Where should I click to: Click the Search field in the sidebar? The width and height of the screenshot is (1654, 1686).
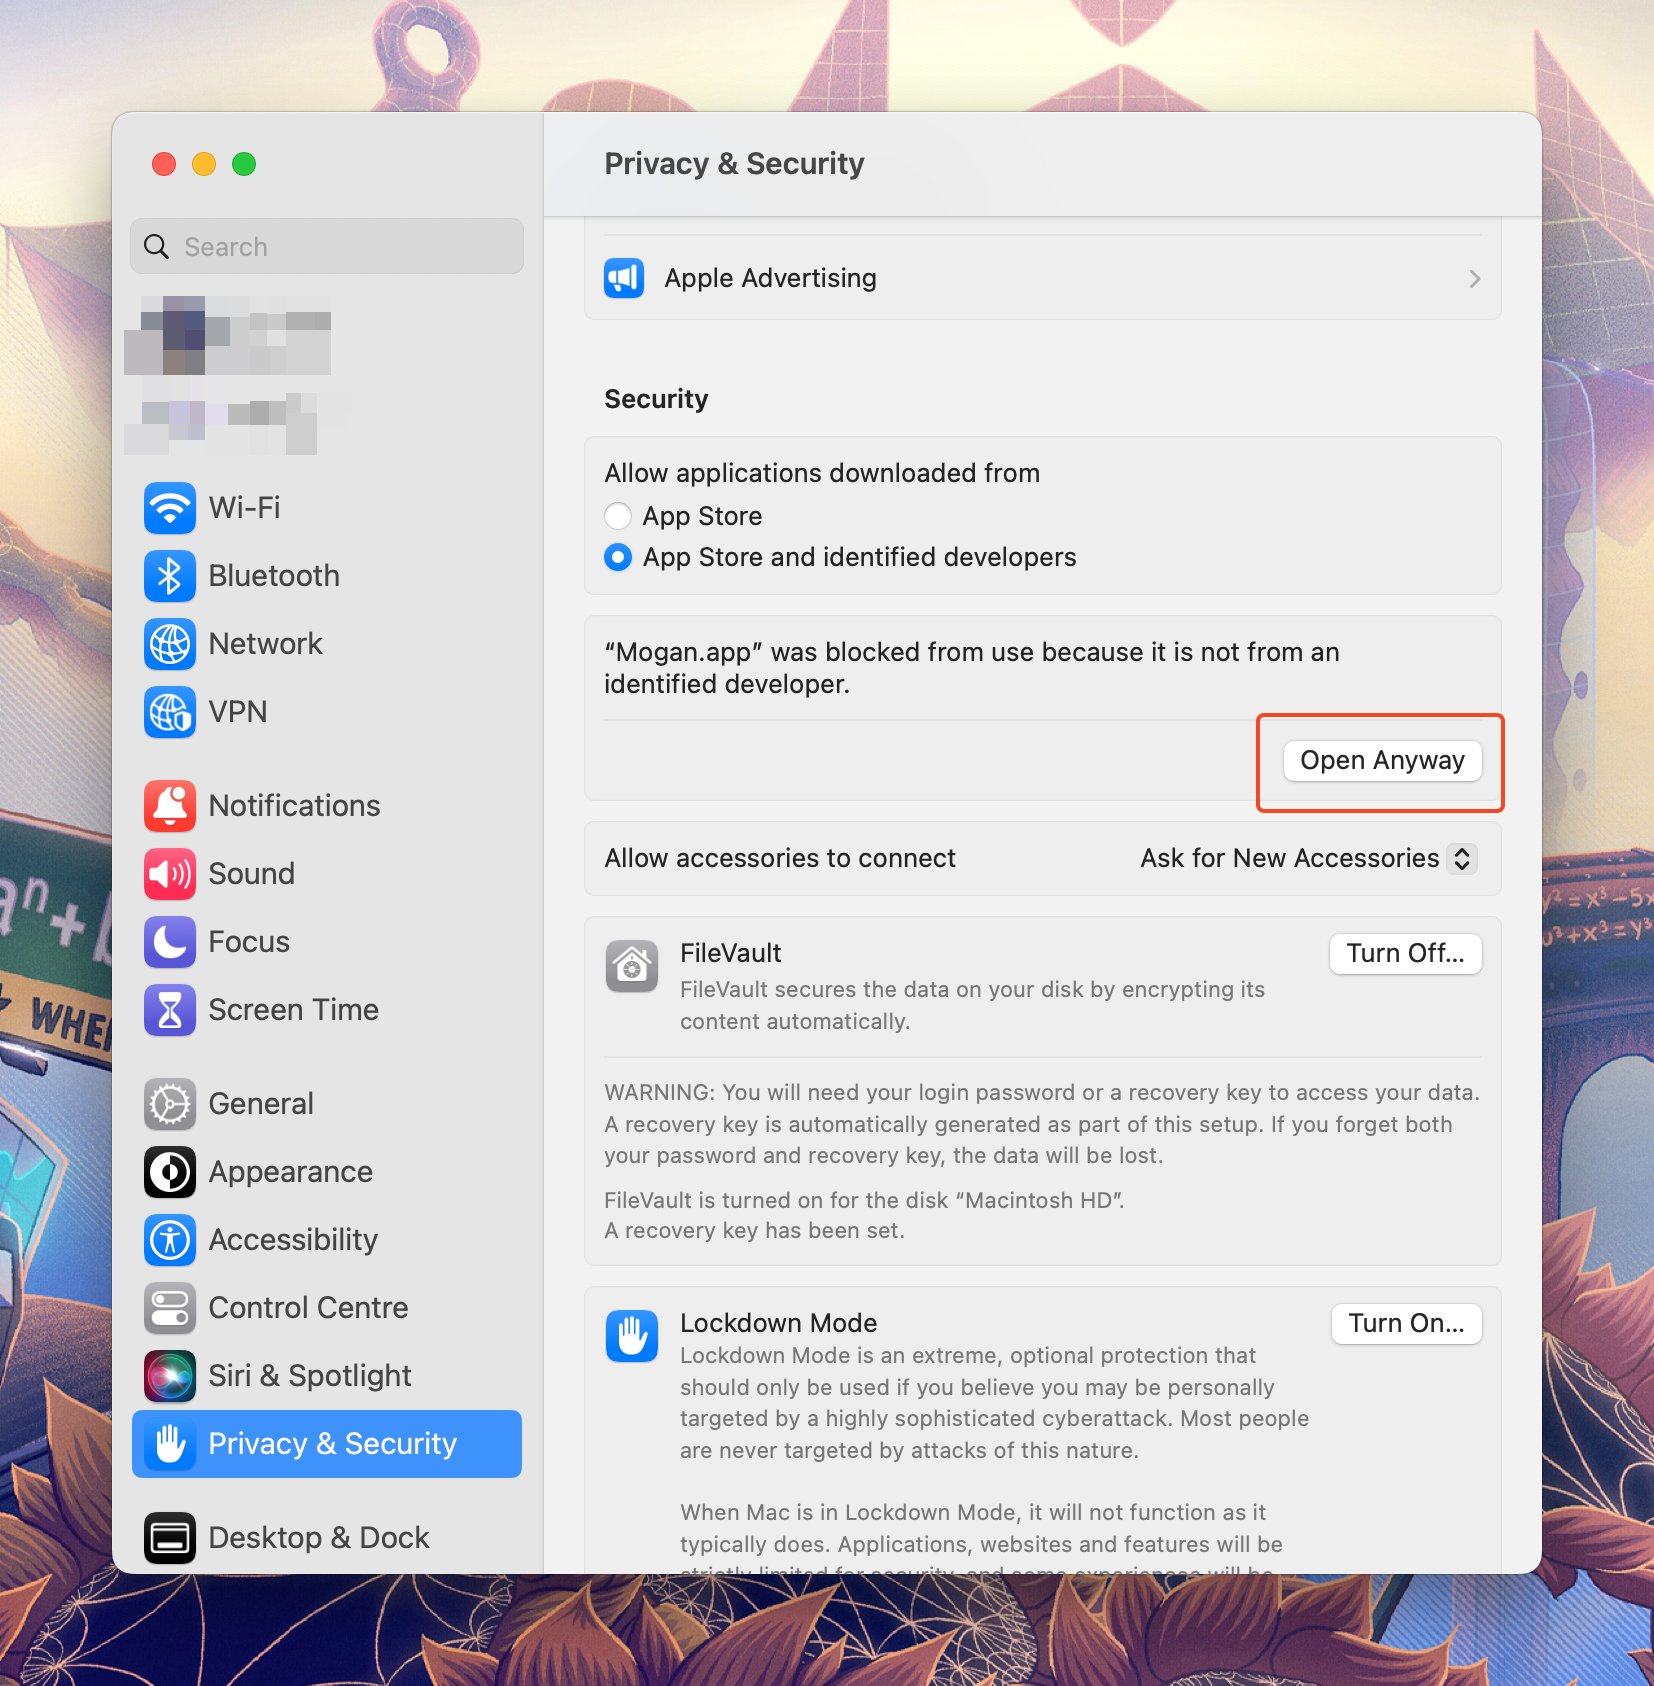point(326,246)
